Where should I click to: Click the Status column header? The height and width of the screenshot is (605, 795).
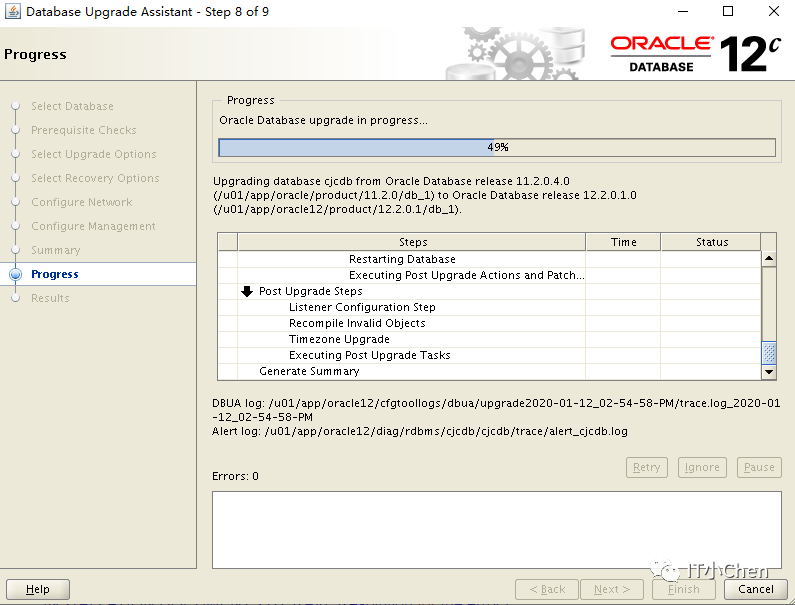click(x=711, y=242)
